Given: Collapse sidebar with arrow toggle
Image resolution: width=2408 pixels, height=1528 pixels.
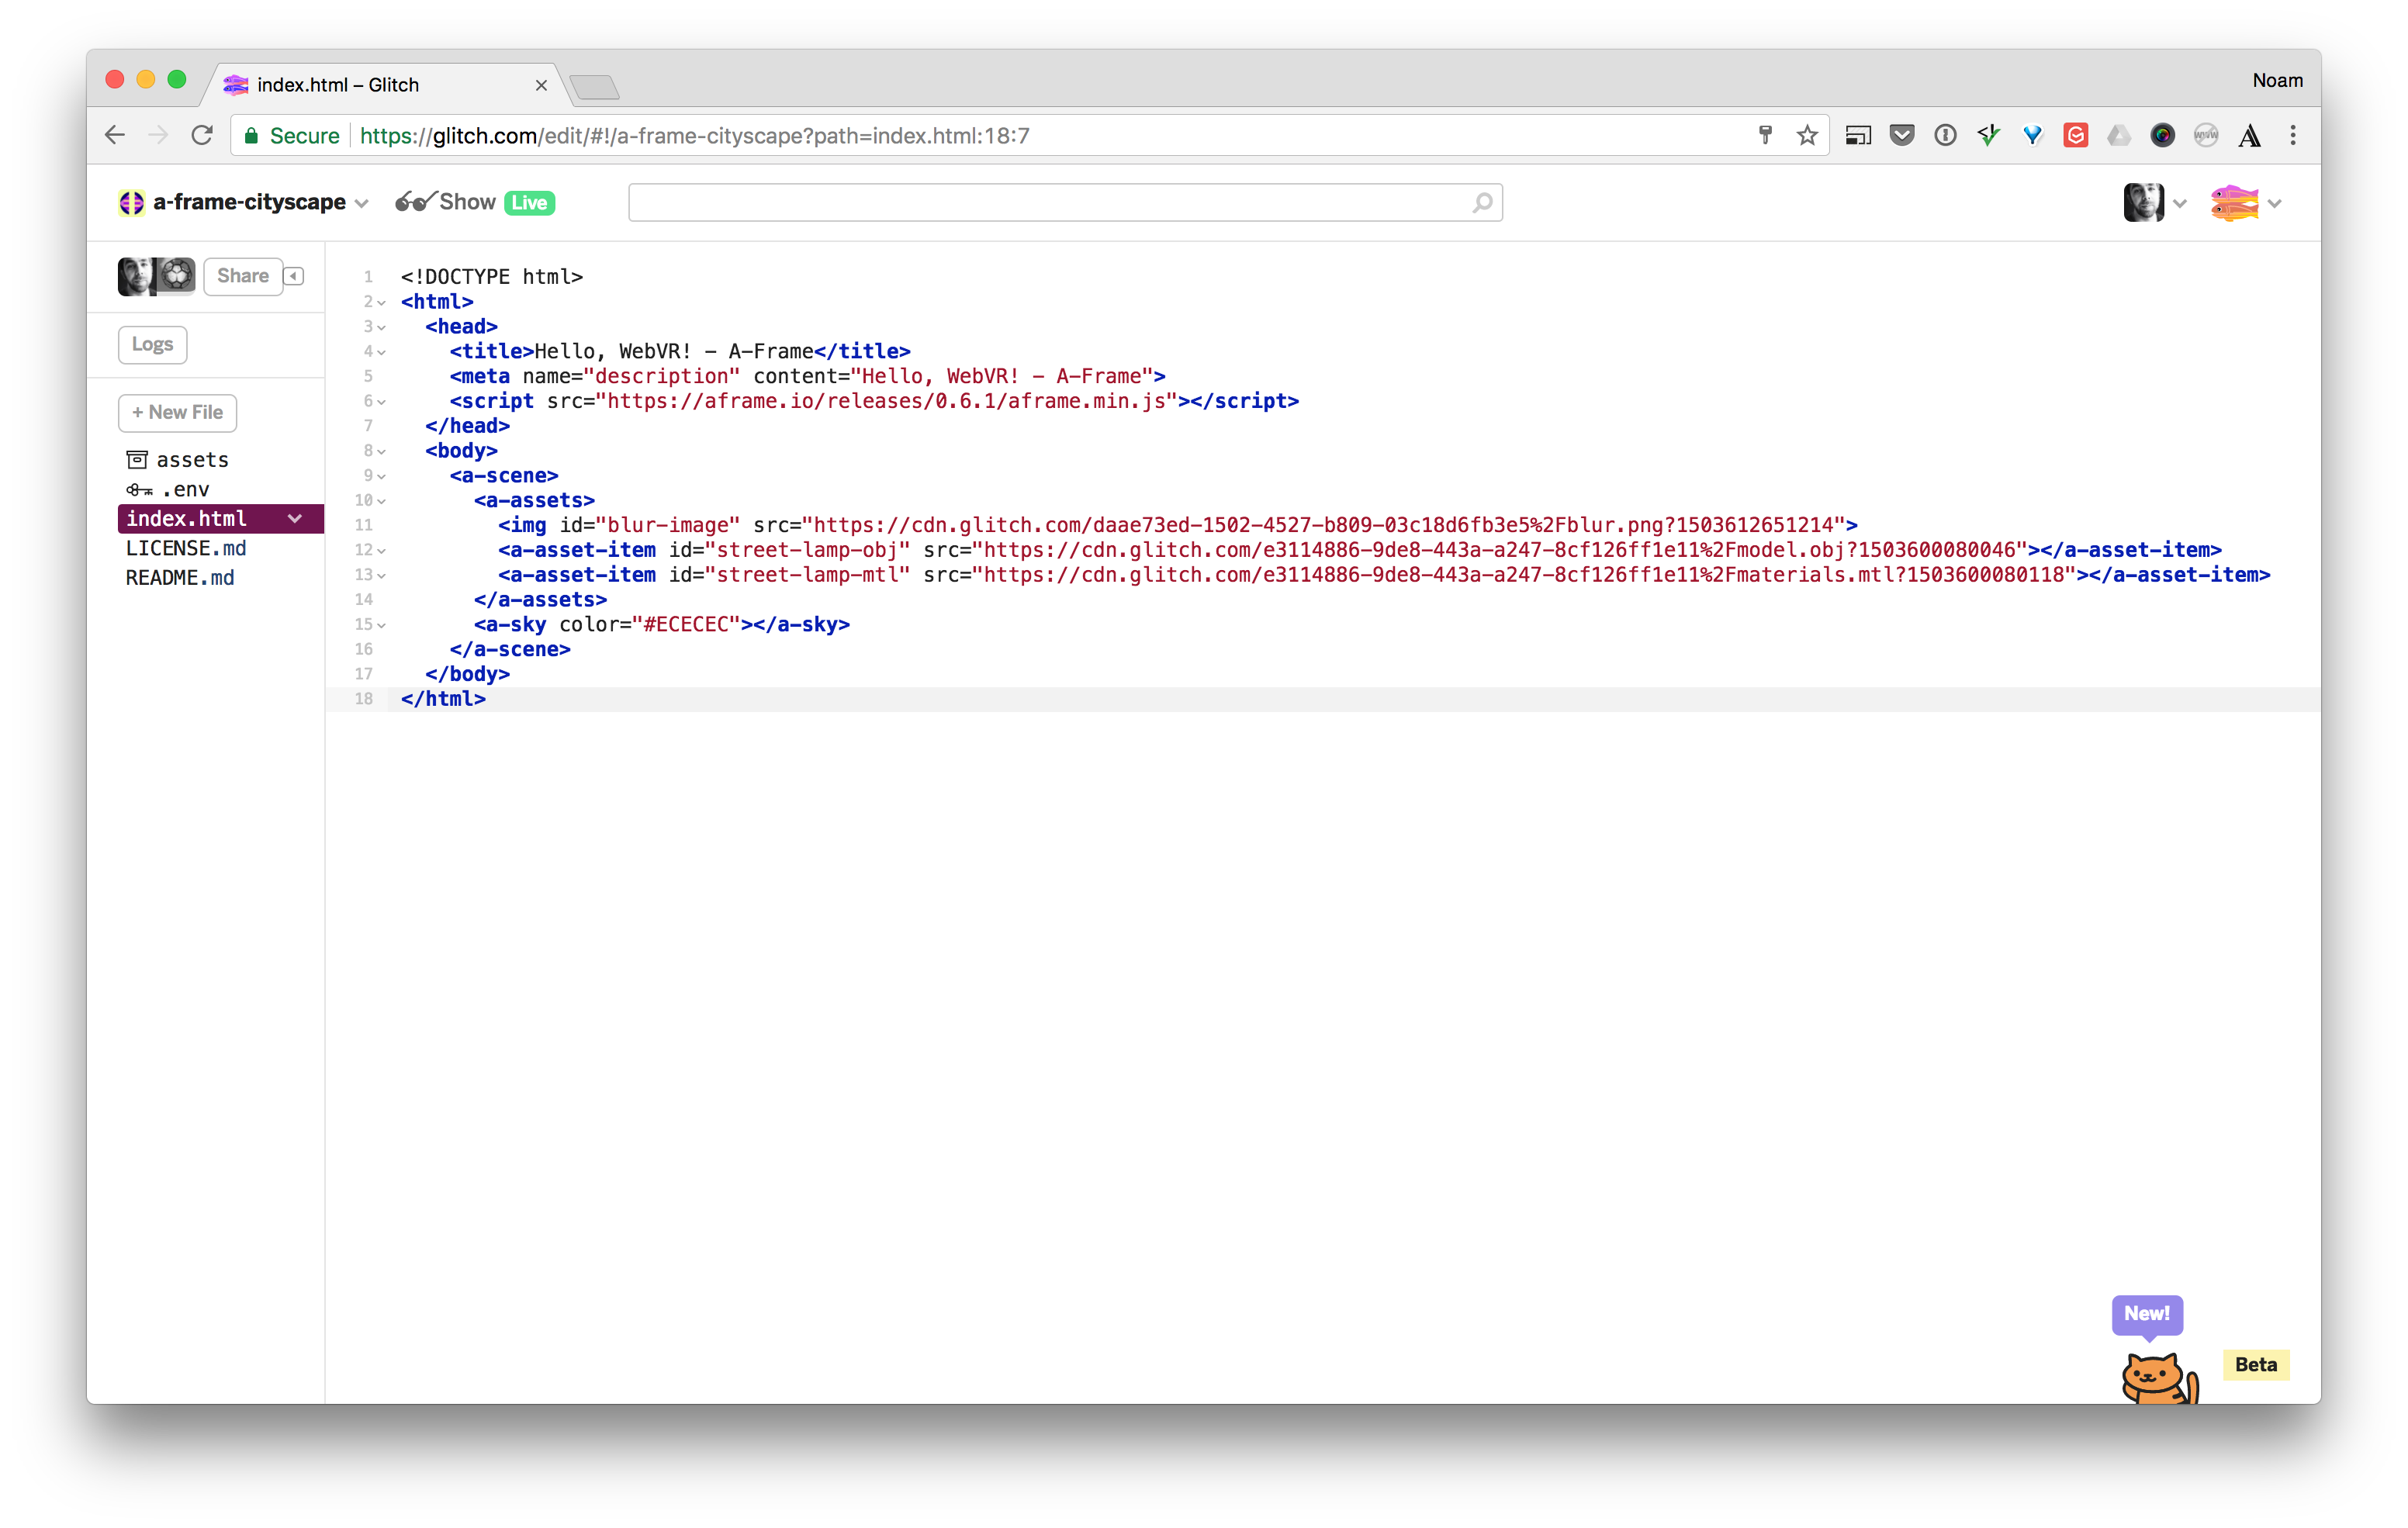Looking at the screenshot, I should tap(294, 276).
